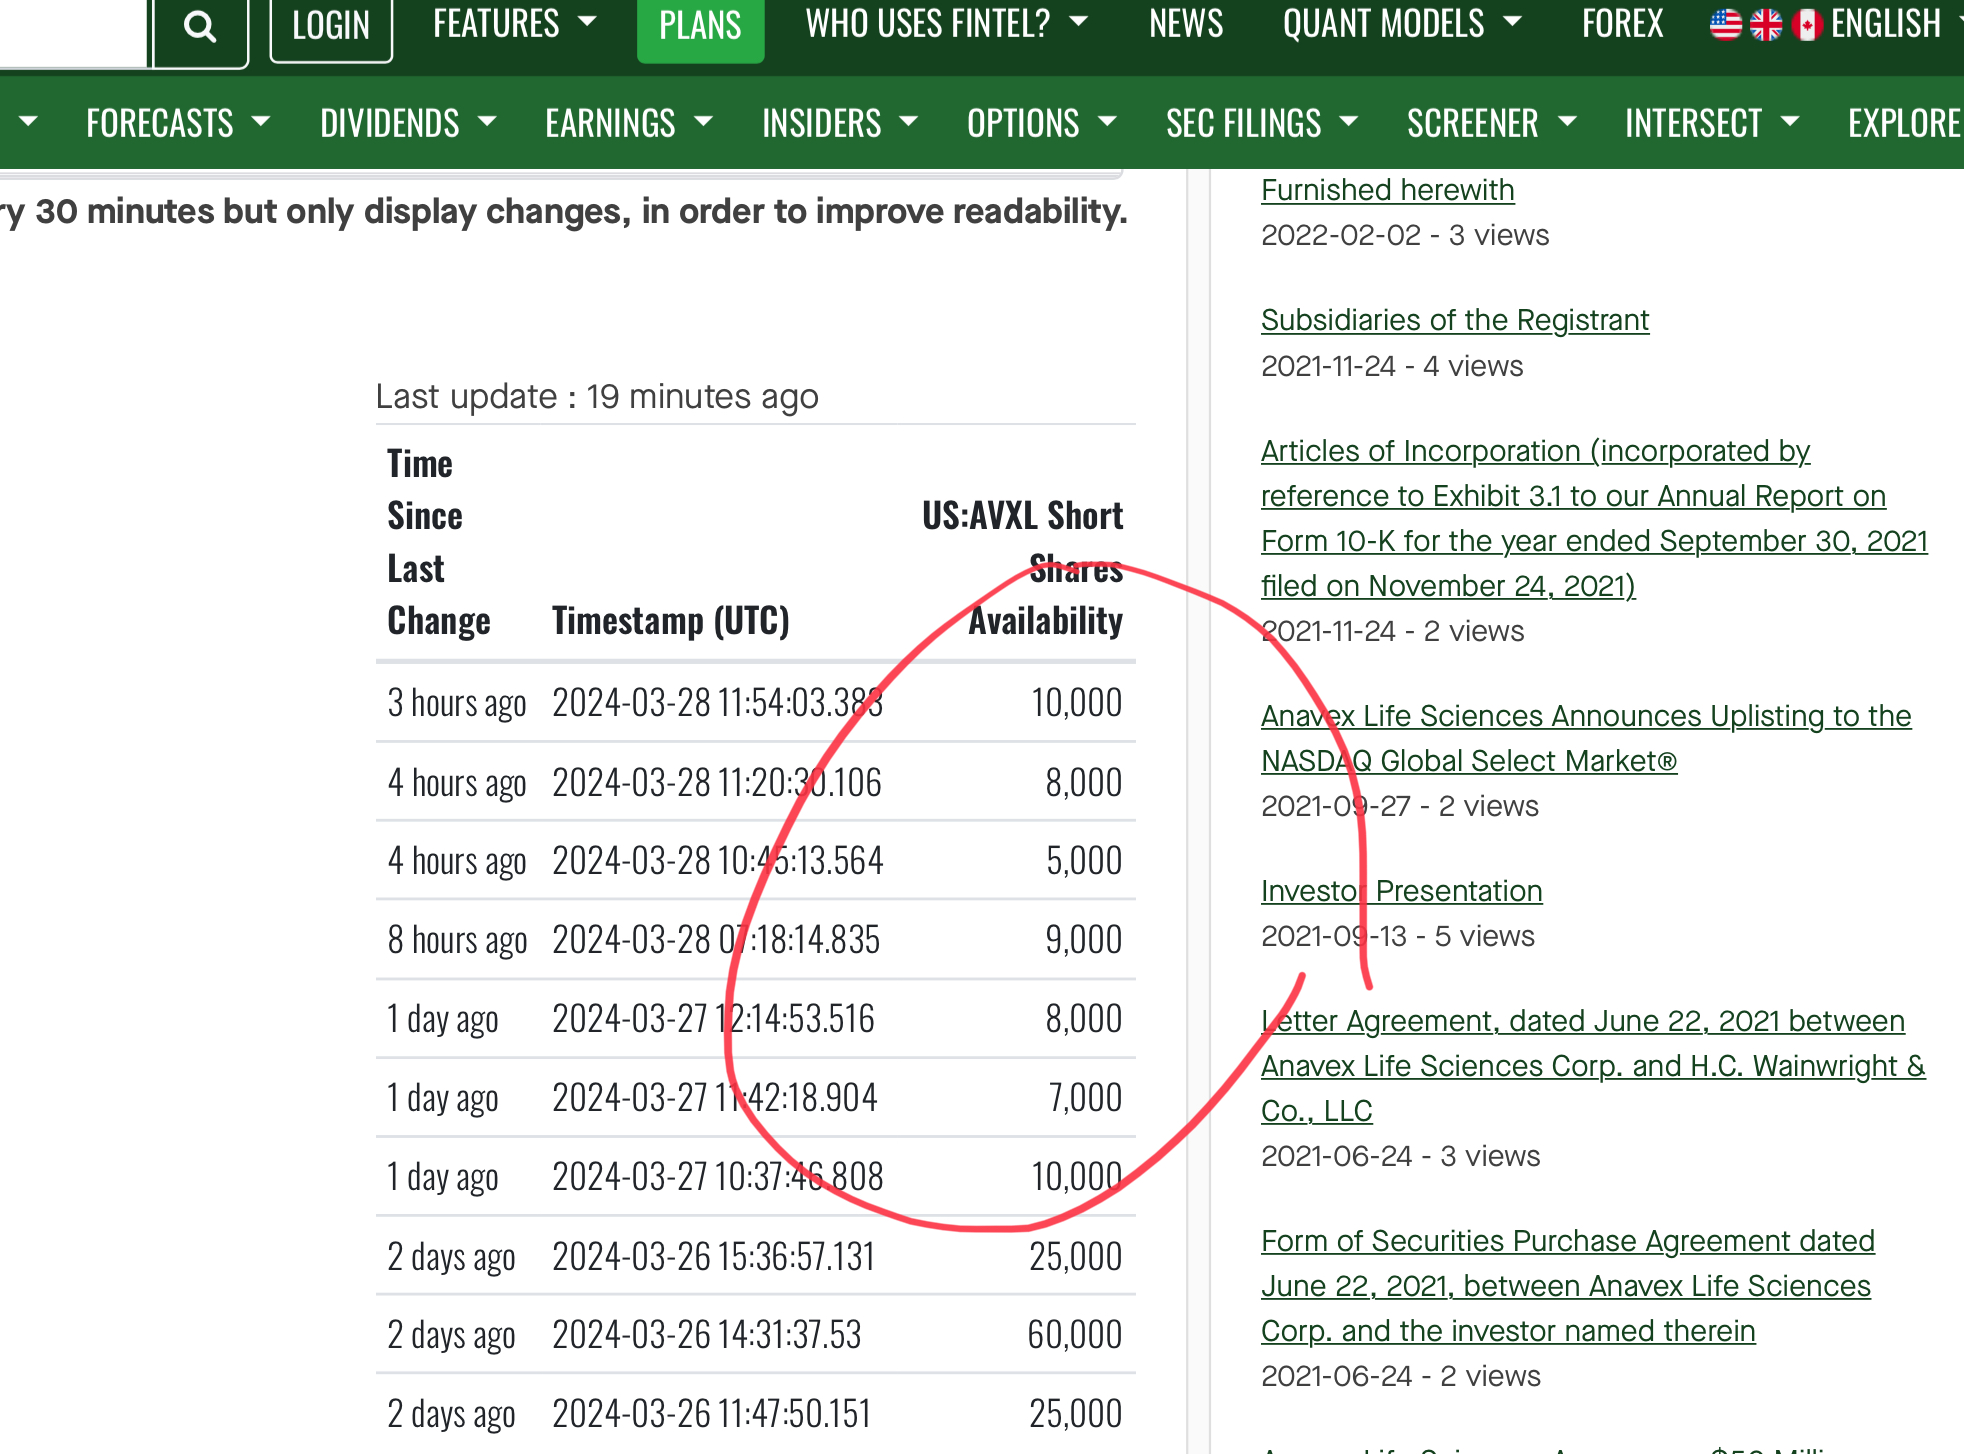Open Subsidiaries of the Registrant link
The width and height of the screenshot is (1964, 1454).
coord(1454,320)
